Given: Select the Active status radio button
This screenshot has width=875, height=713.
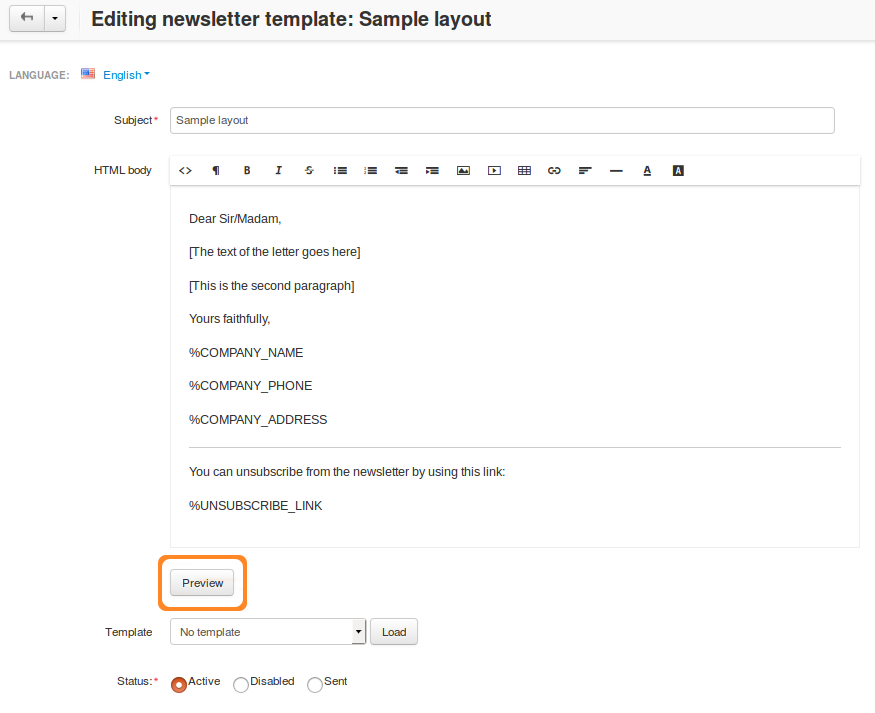Looking at the screenshot, I should [x=179, y=685].
